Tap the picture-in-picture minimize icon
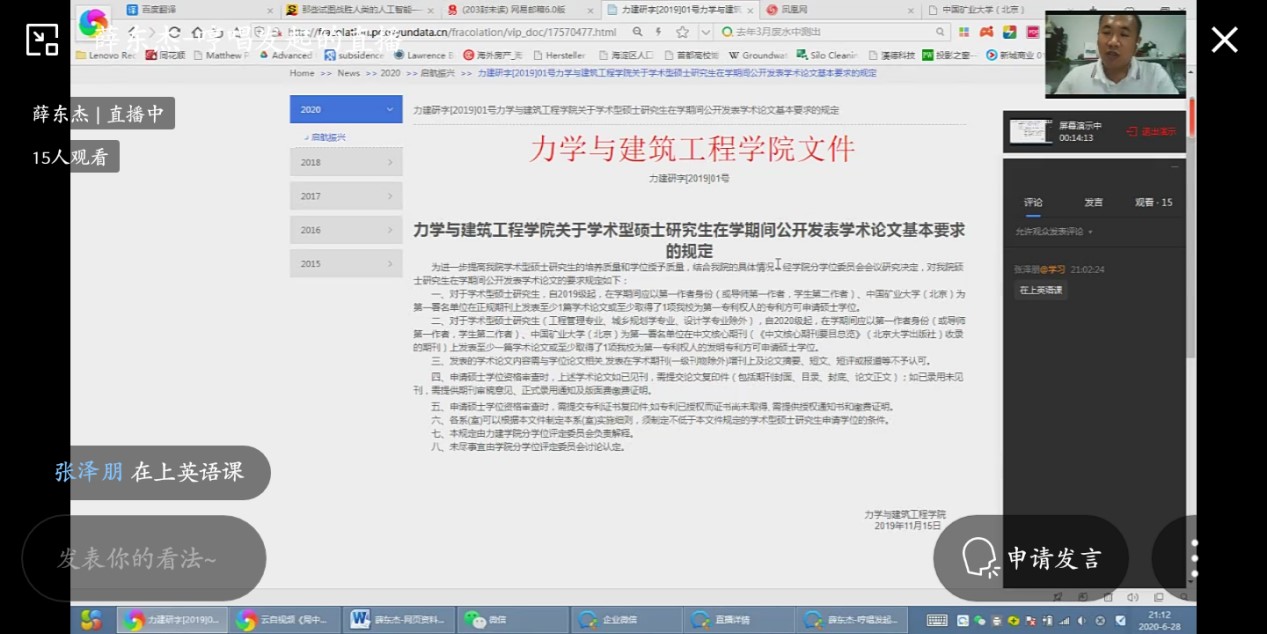This screenshot has width=1267, height=634. (42, 40)
